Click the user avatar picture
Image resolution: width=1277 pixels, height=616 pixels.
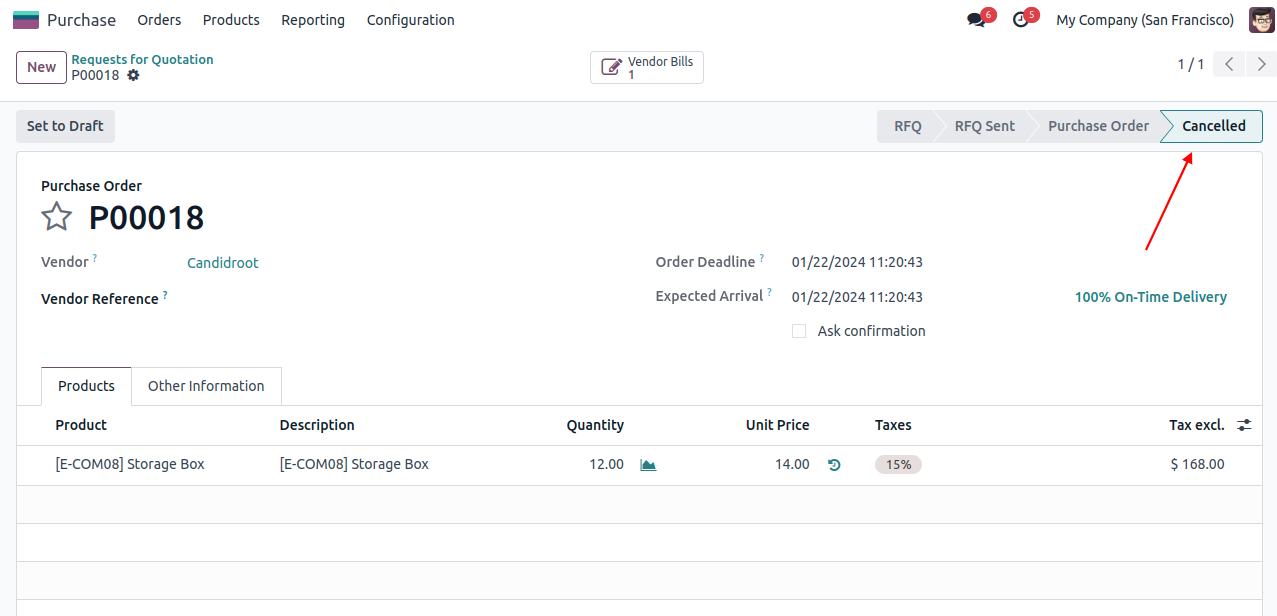coord(1261,20)
